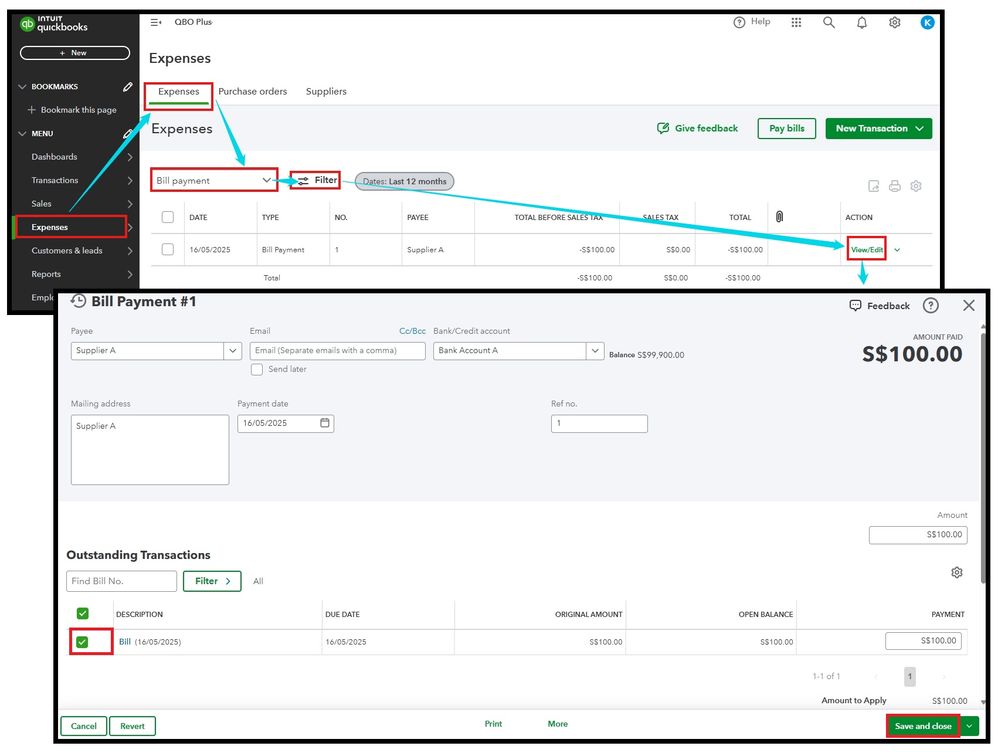Click the QuickBooks logo
This screenshot has width=998, height=752.
pos(53,24)
